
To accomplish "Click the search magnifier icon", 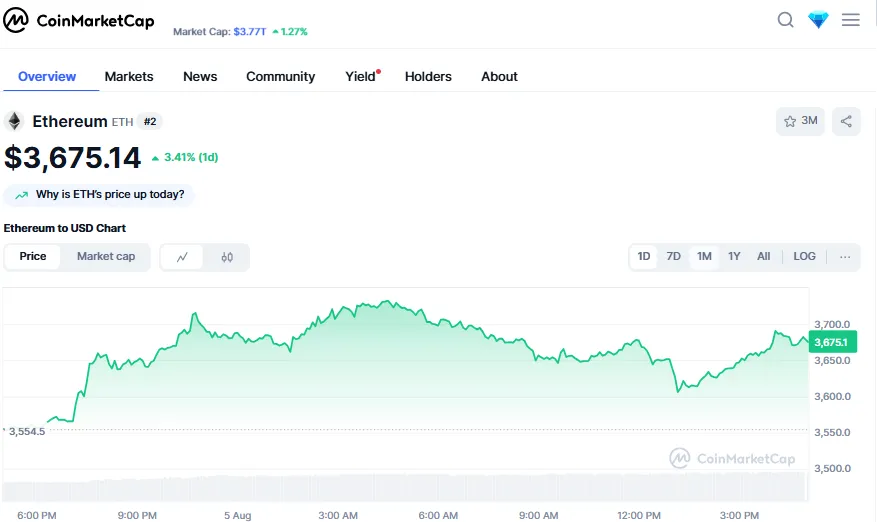I will click(786, 20).
